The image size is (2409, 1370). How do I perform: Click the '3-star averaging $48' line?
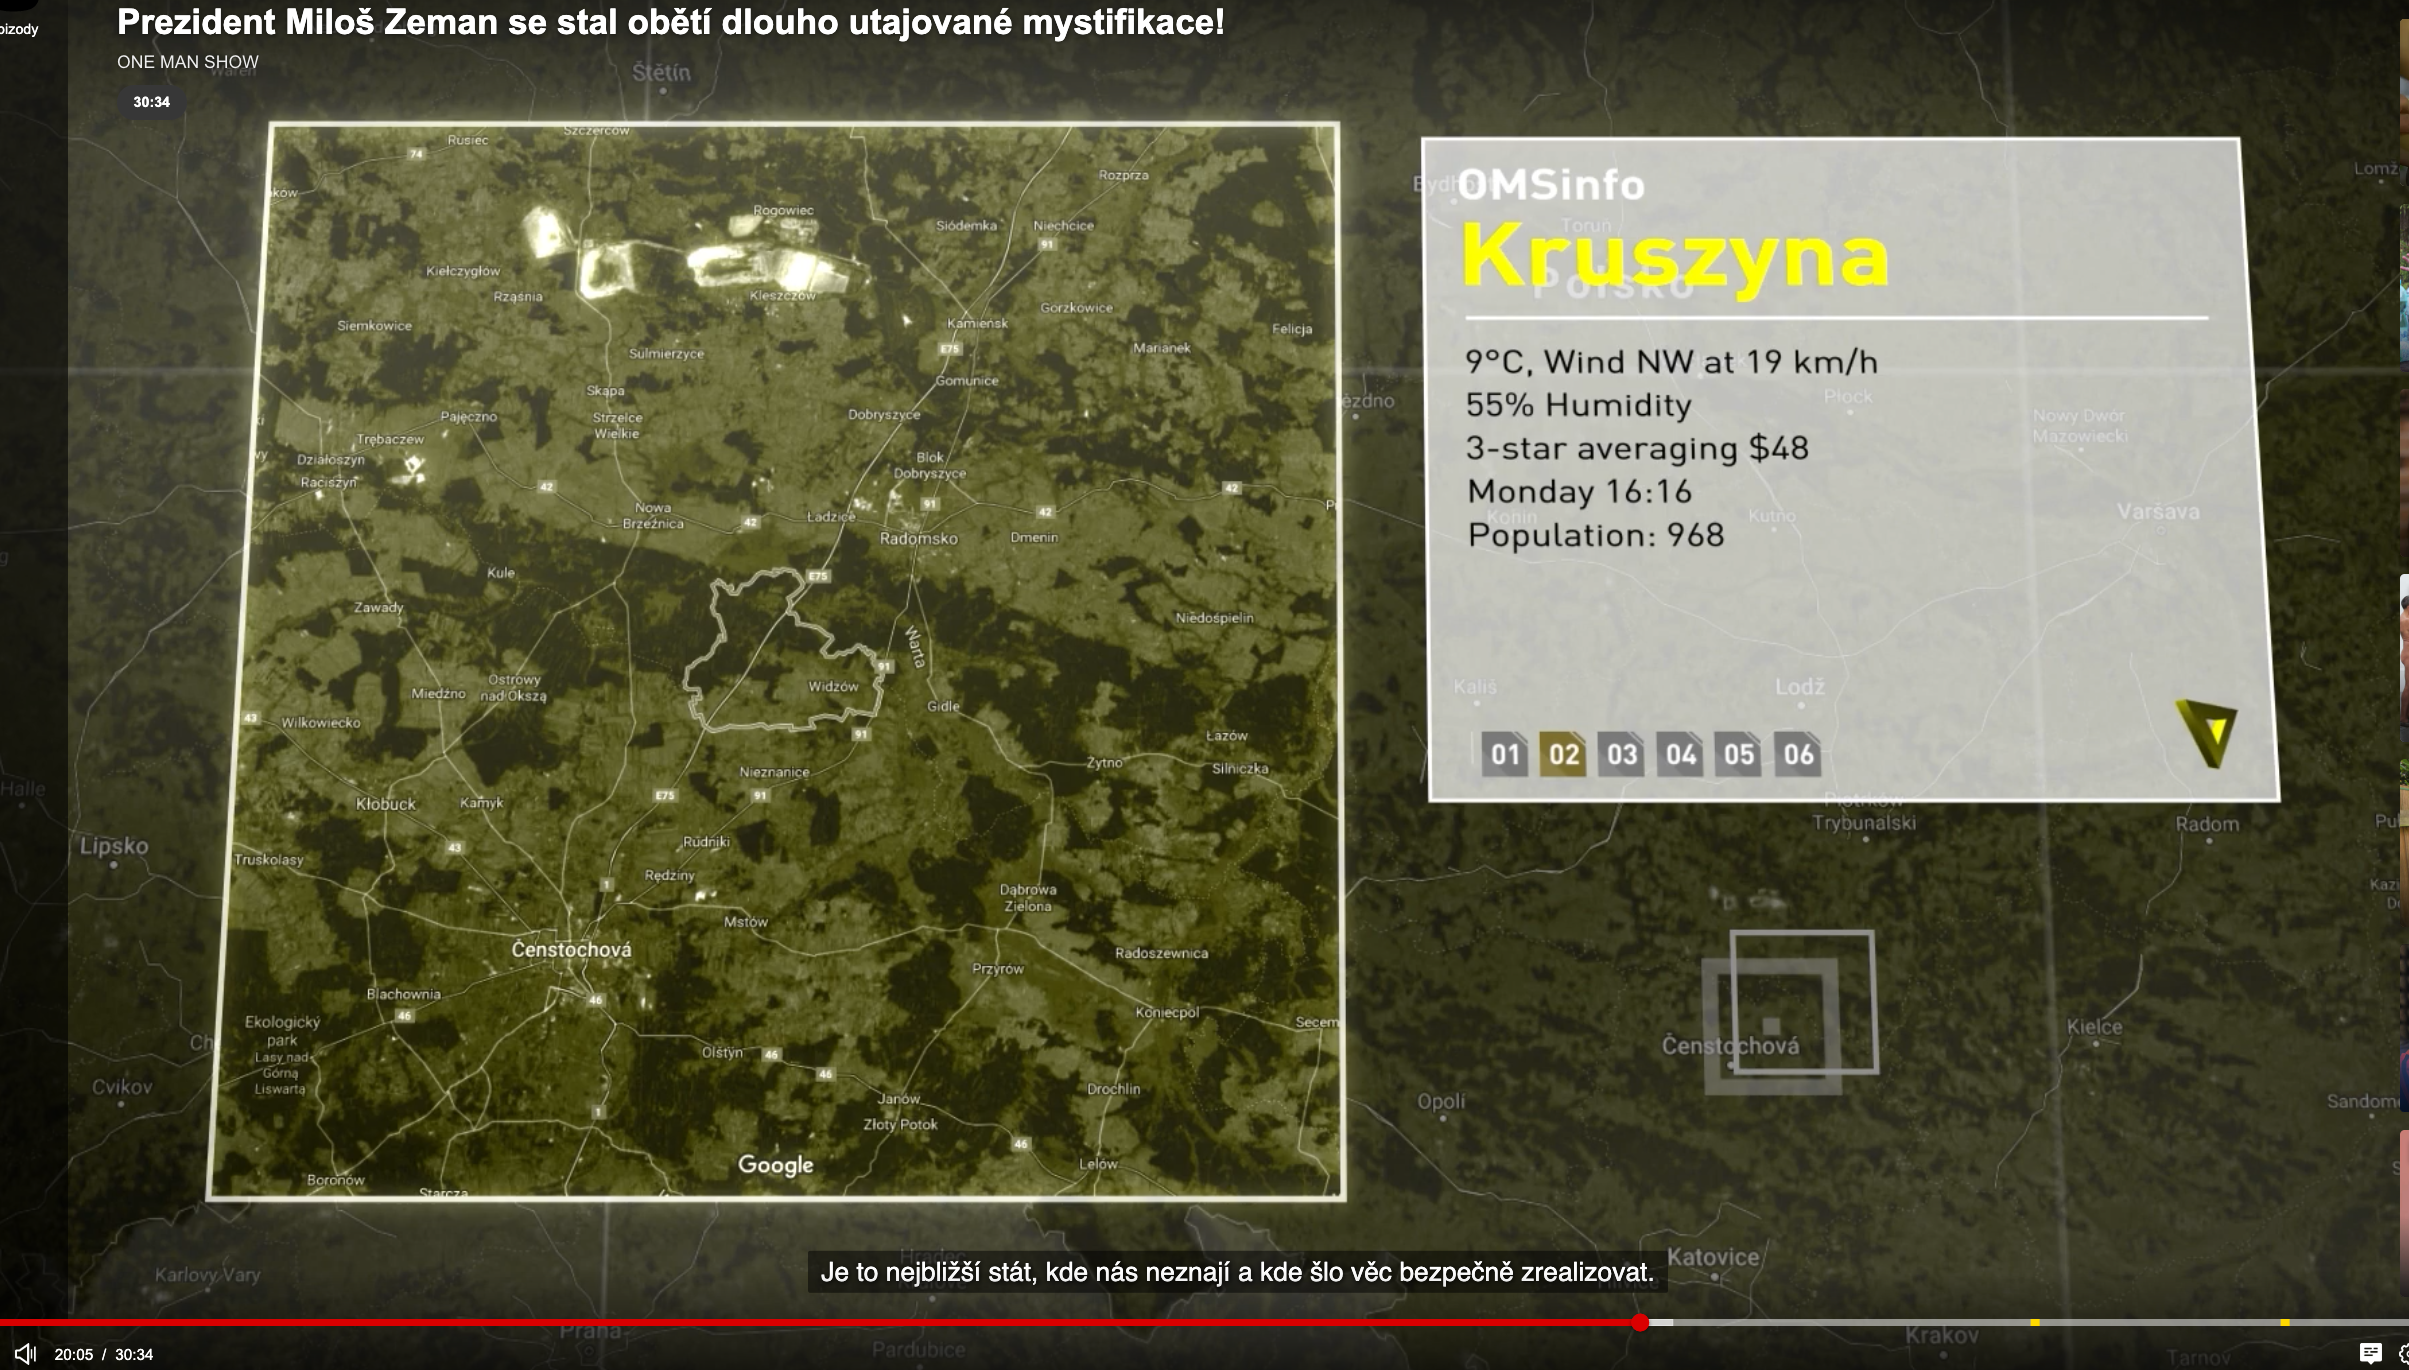(1638, 448)
